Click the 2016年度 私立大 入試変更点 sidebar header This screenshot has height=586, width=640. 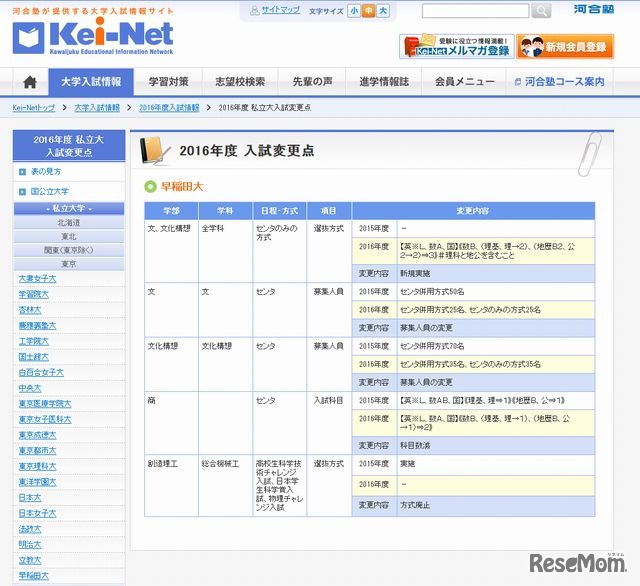[69, 146]
